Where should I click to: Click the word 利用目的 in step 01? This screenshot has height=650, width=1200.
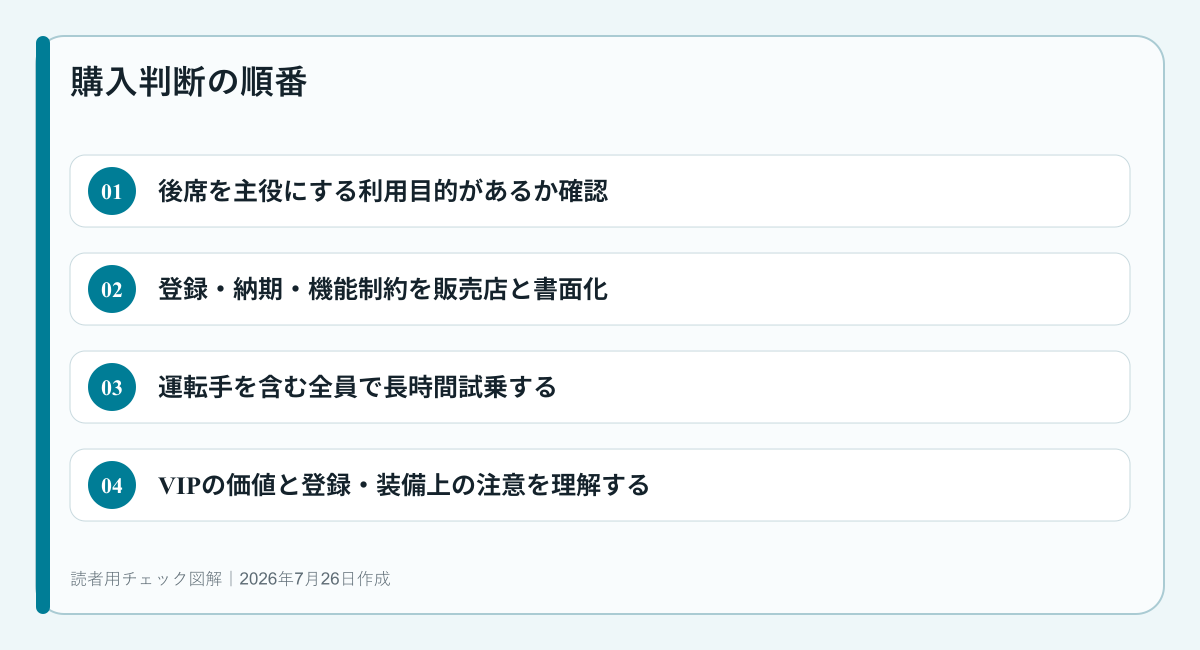pyautogui.click(x=407, y=191)
